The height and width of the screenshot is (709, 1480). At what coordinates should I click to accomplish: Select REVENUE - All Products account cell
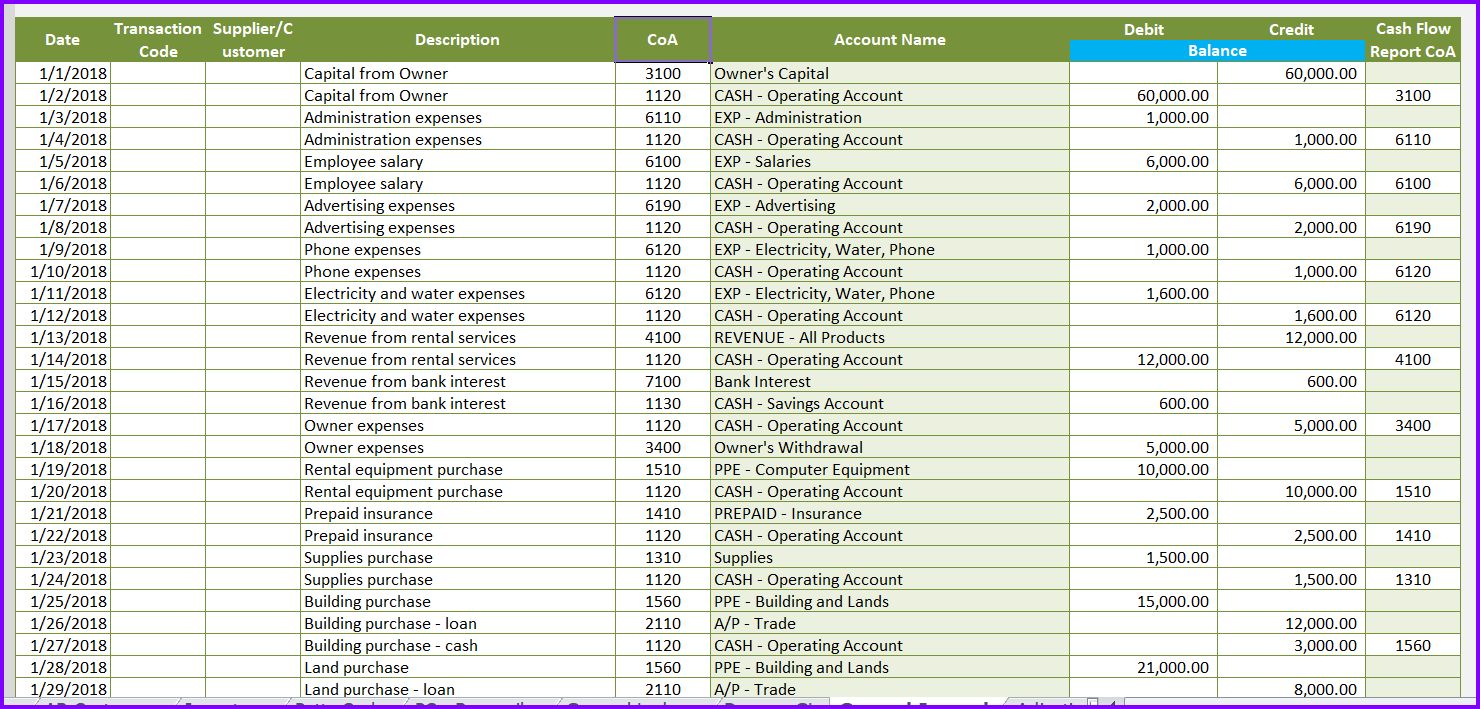tap(890, 337)
